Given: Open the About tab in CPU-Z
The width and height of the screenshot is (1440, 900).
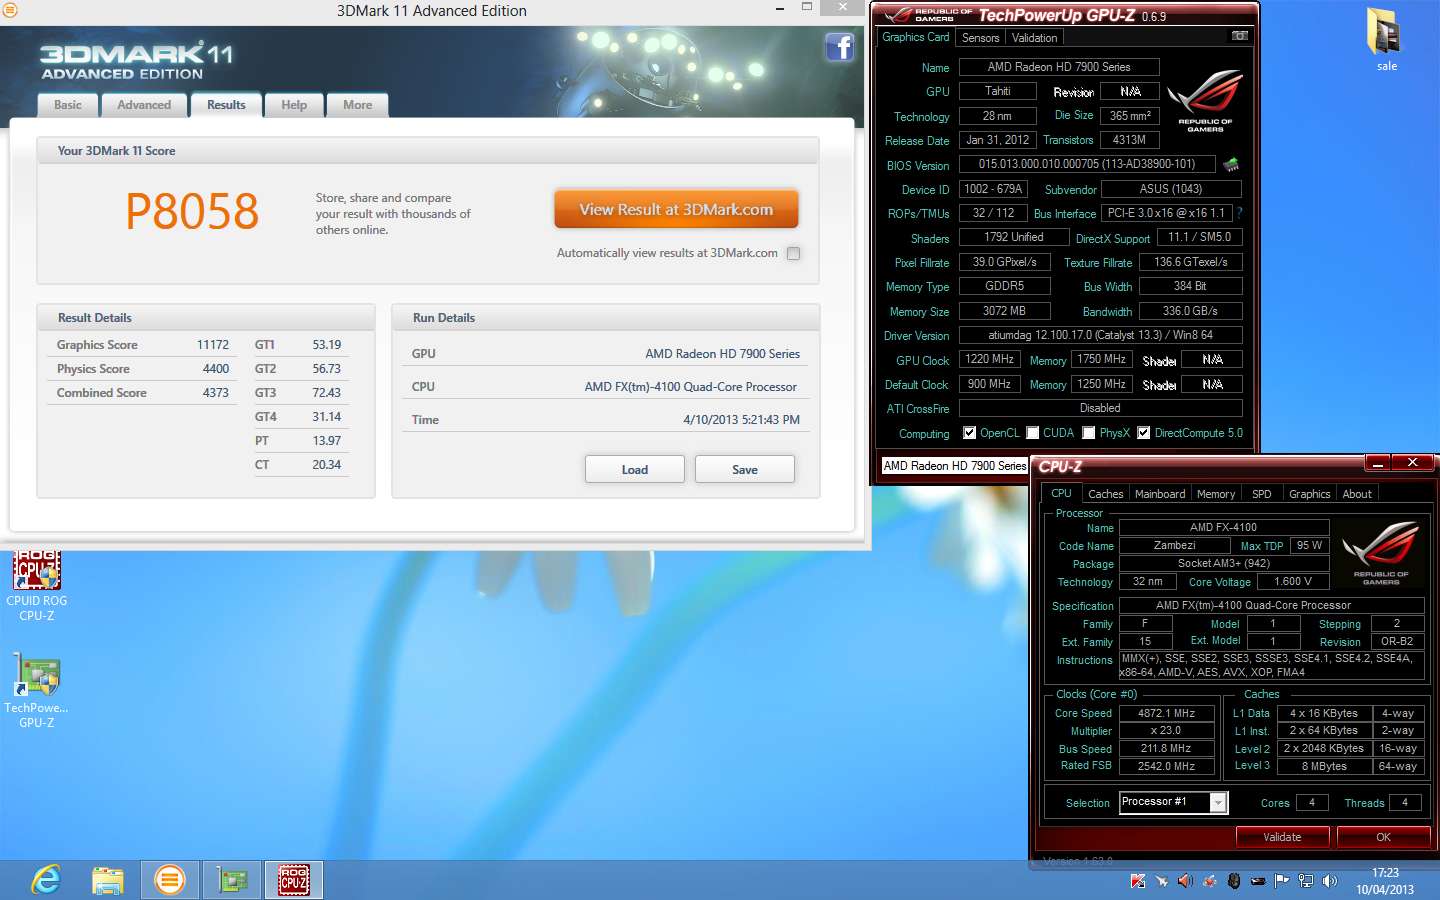Looking at the screenshot, I should click(x=1357, y=494).
